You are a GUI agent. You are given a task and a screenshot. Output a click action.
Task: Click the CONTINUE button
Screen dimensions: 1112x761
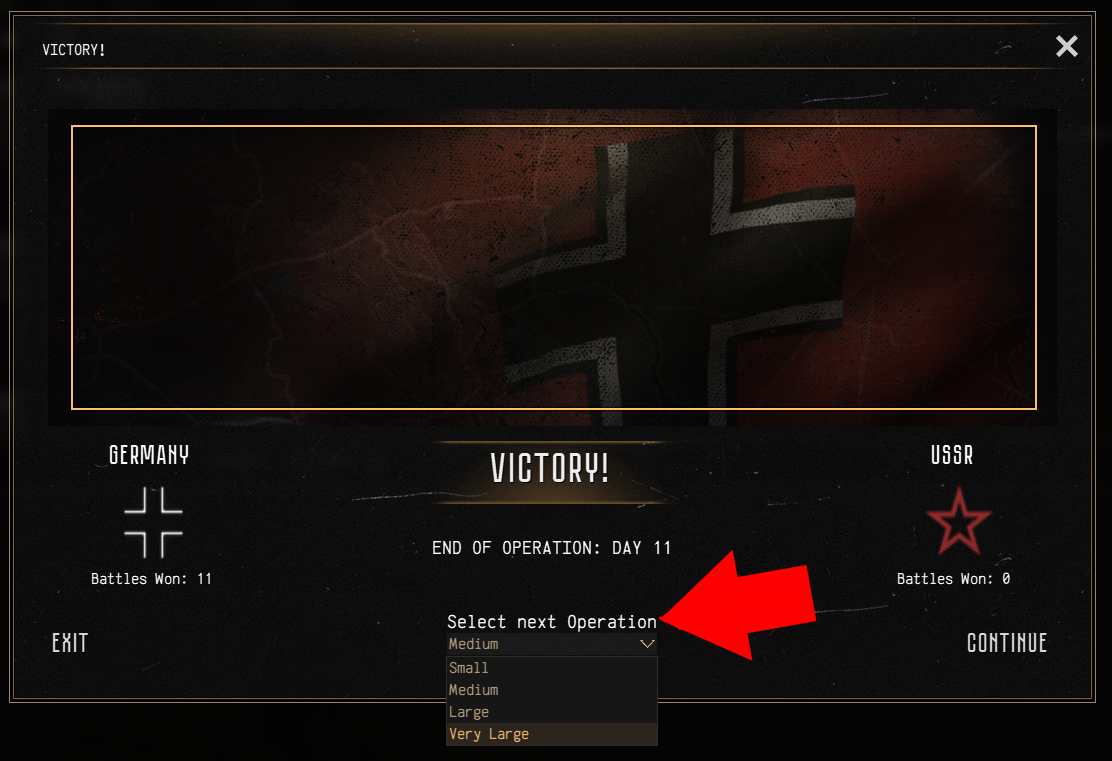click(1007, 643)
